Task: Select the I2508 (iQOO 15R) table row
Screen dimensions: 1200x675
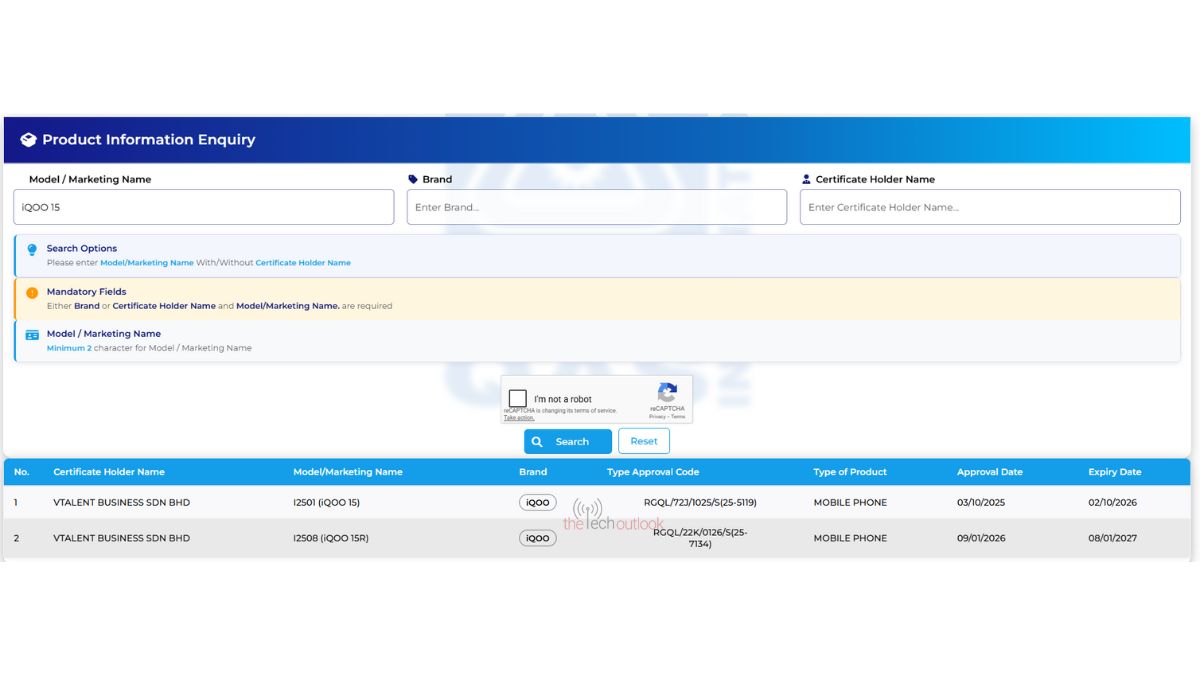Action: (330, 538)
